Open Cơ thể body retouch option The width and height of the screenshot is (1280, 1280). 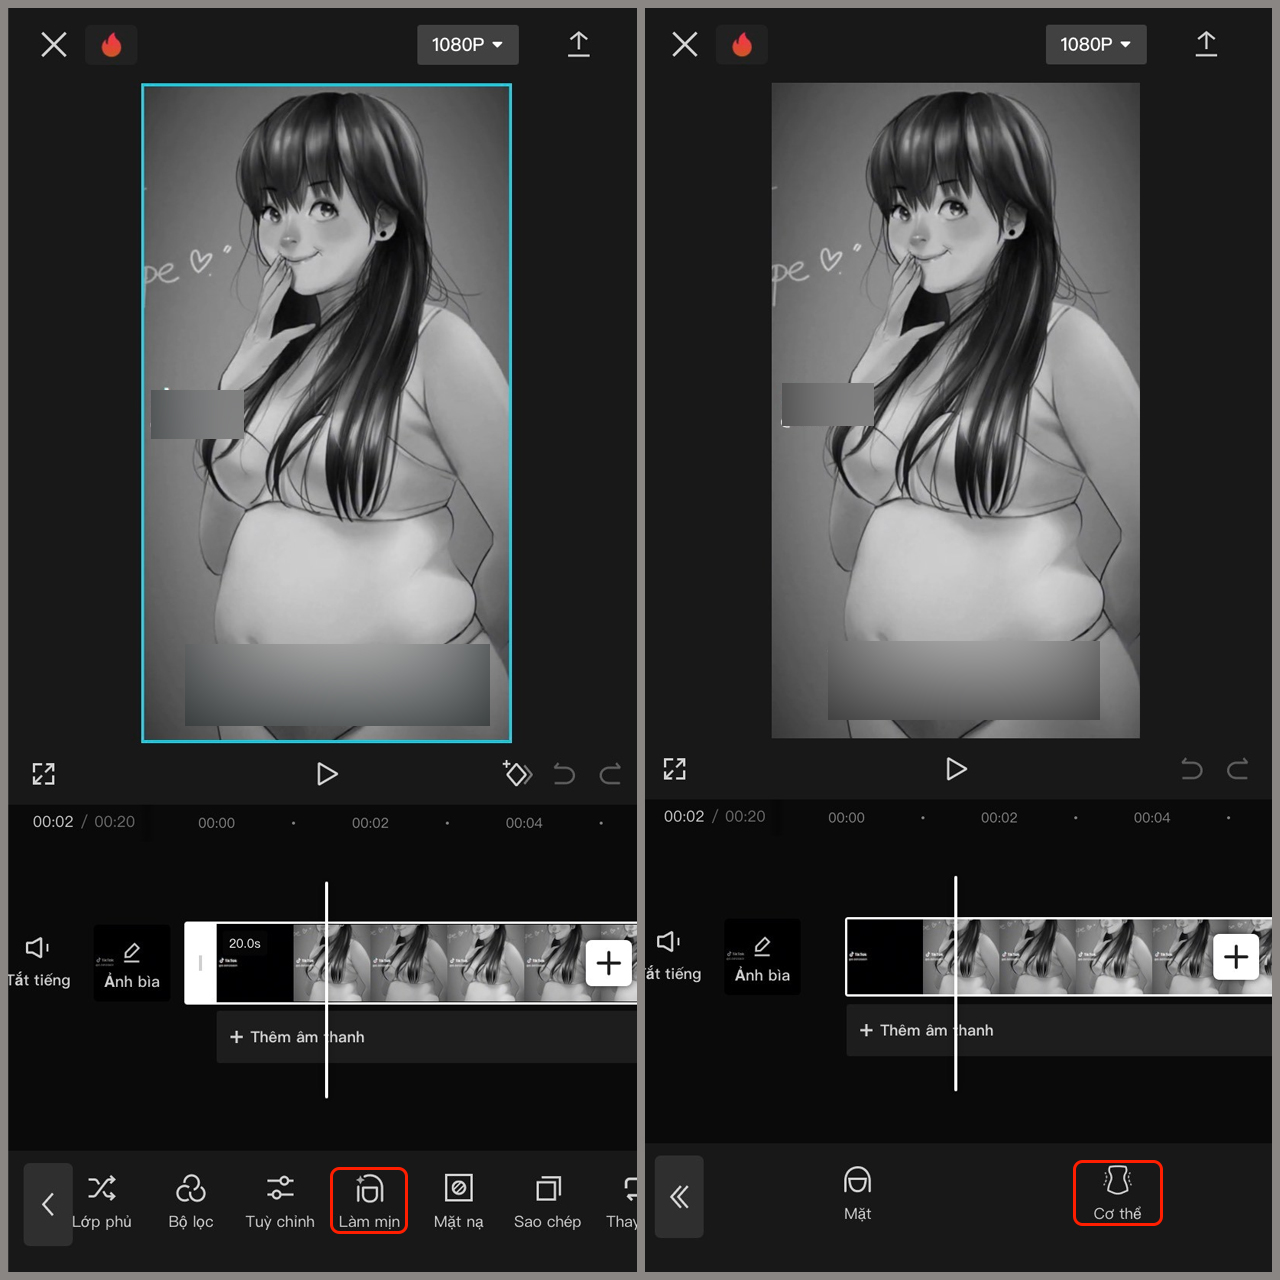click(1117, 1193)
